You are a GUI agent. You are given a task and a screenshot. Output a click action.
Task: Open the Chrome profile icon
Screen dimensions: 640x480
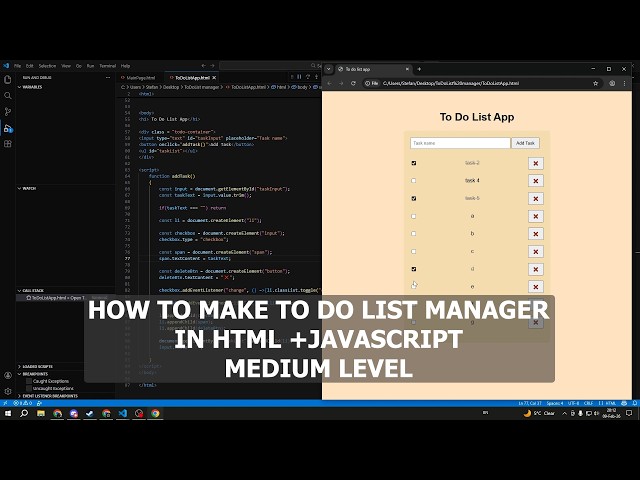(612, 83)
